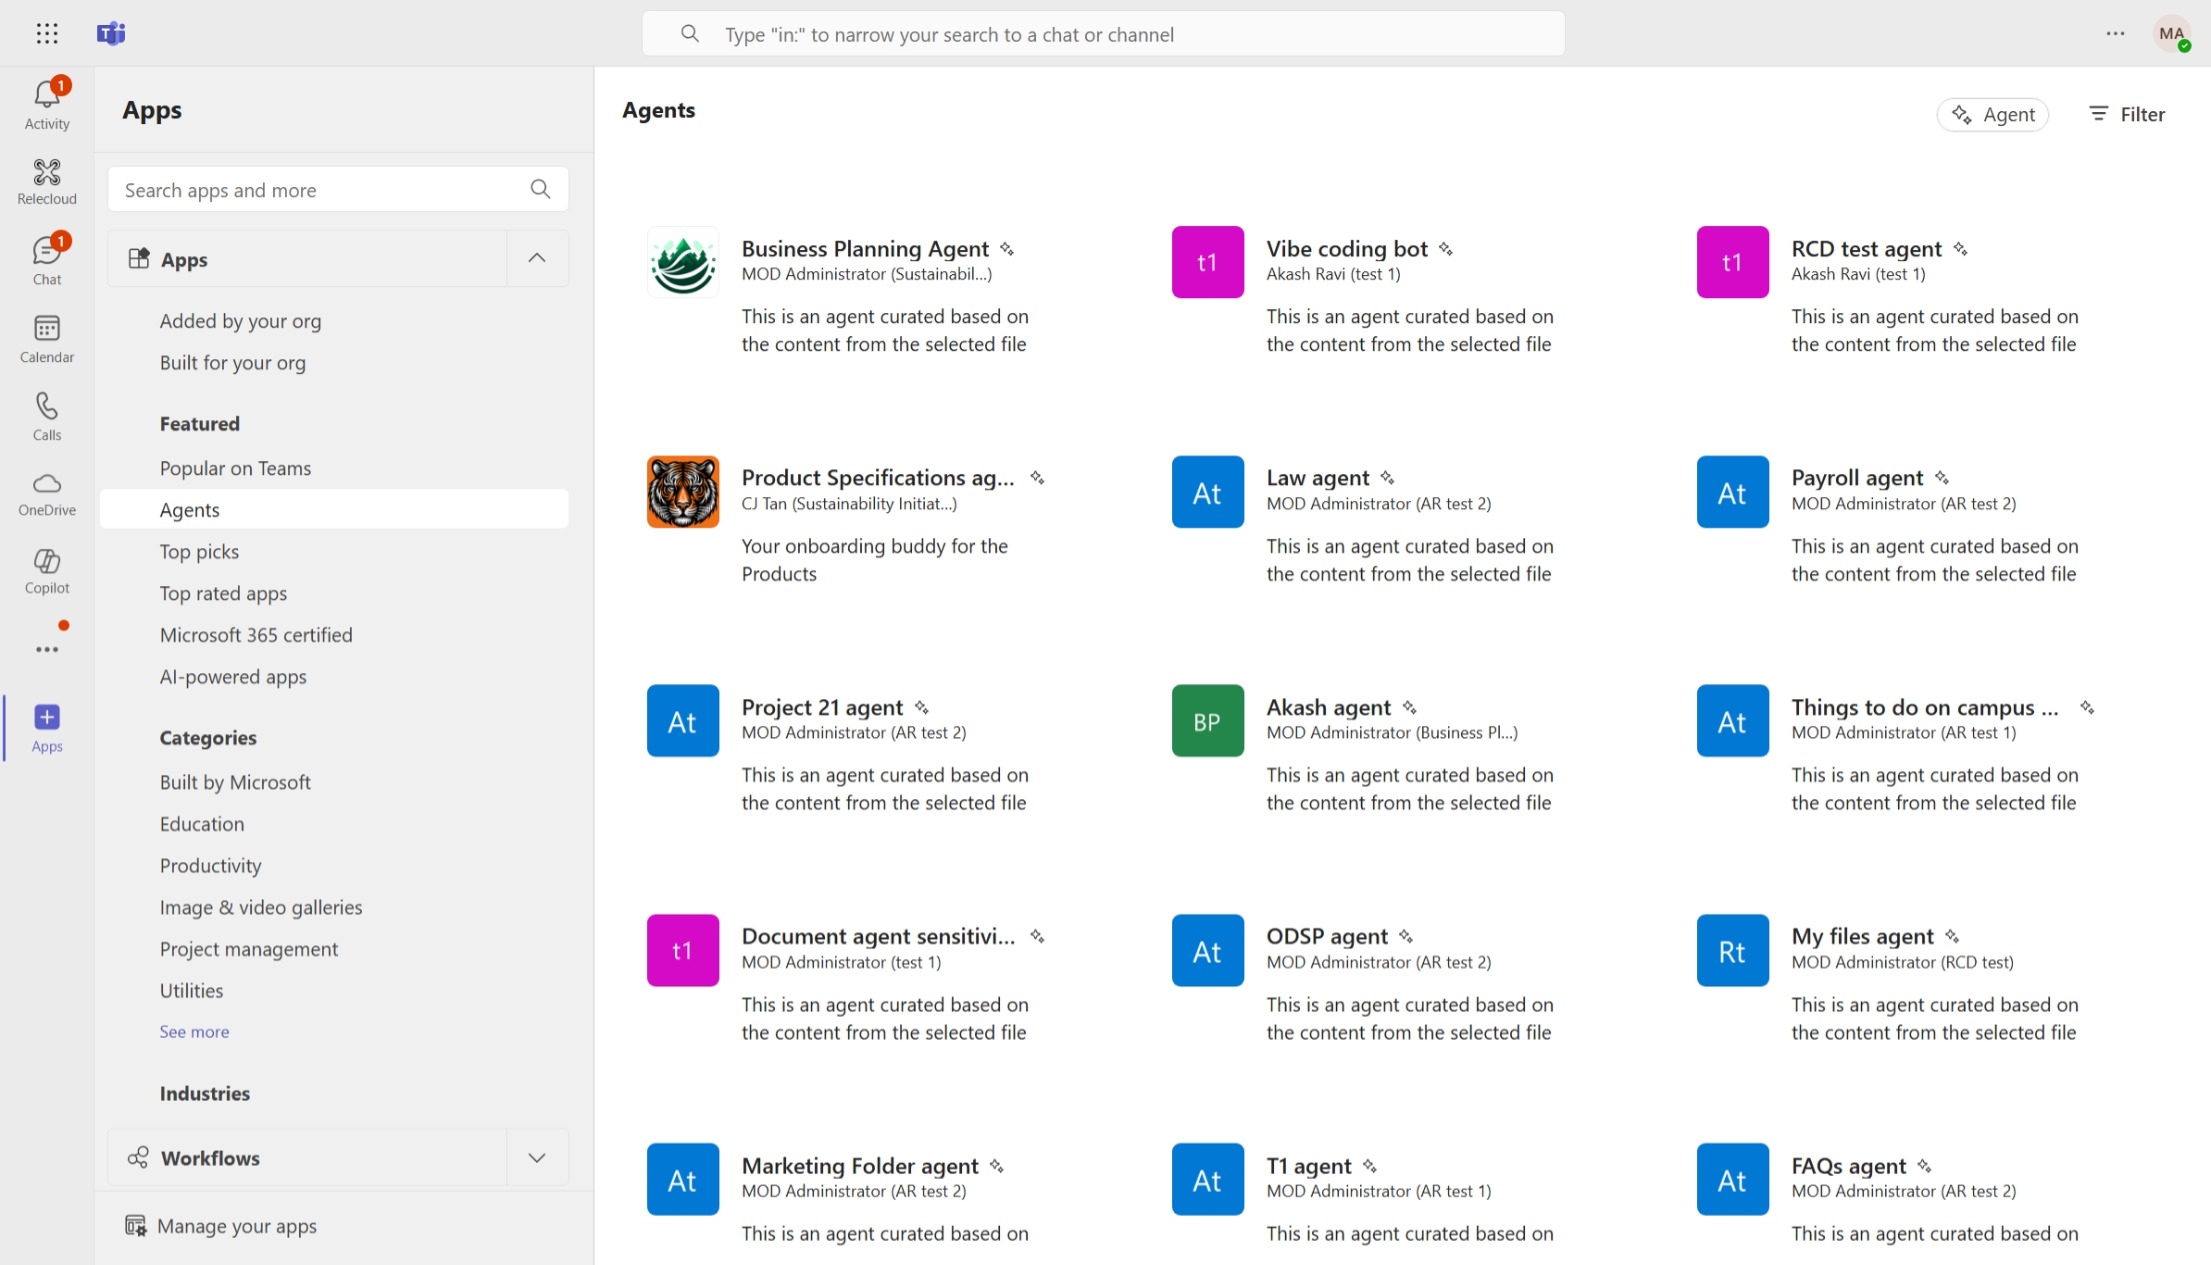Open your MA profile menu
2211x1265 pixels.
click(x=2172, y=33)
